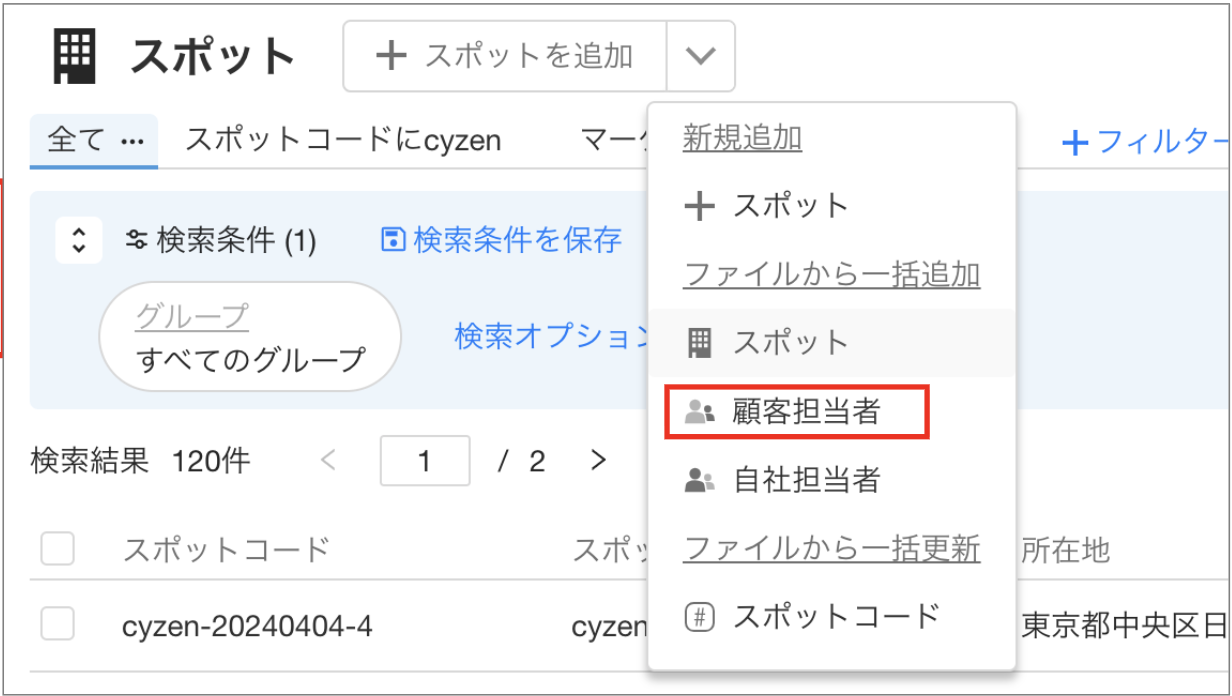
Task: Choose 顧客担当者 in the dropdown menu
Action: [831, 411]
